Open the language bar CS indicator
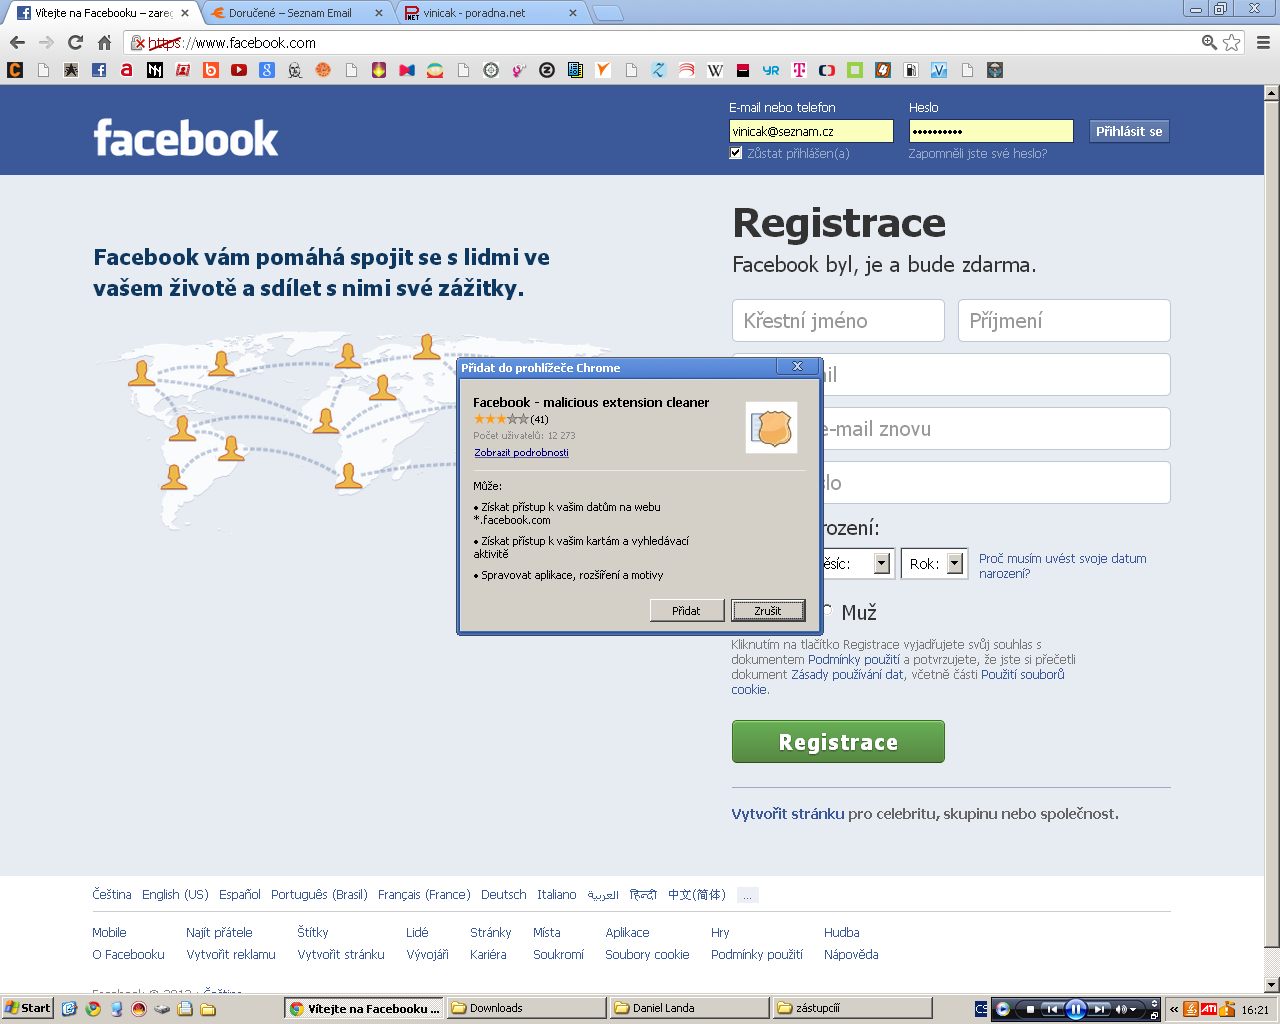Image resolution: width=1280 pixels, height=1024 pixels. 981,1009
